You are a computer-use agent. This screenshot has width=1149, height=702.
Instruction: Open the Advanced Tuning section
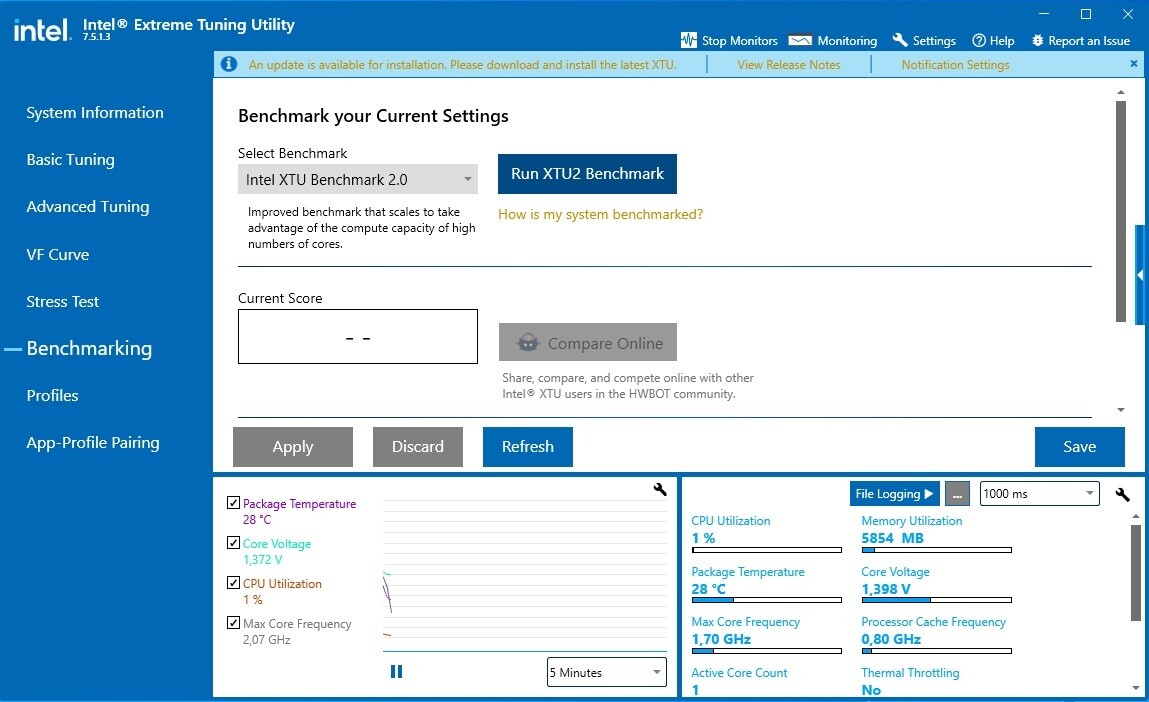pyautogui.click(x=88, y=207)
